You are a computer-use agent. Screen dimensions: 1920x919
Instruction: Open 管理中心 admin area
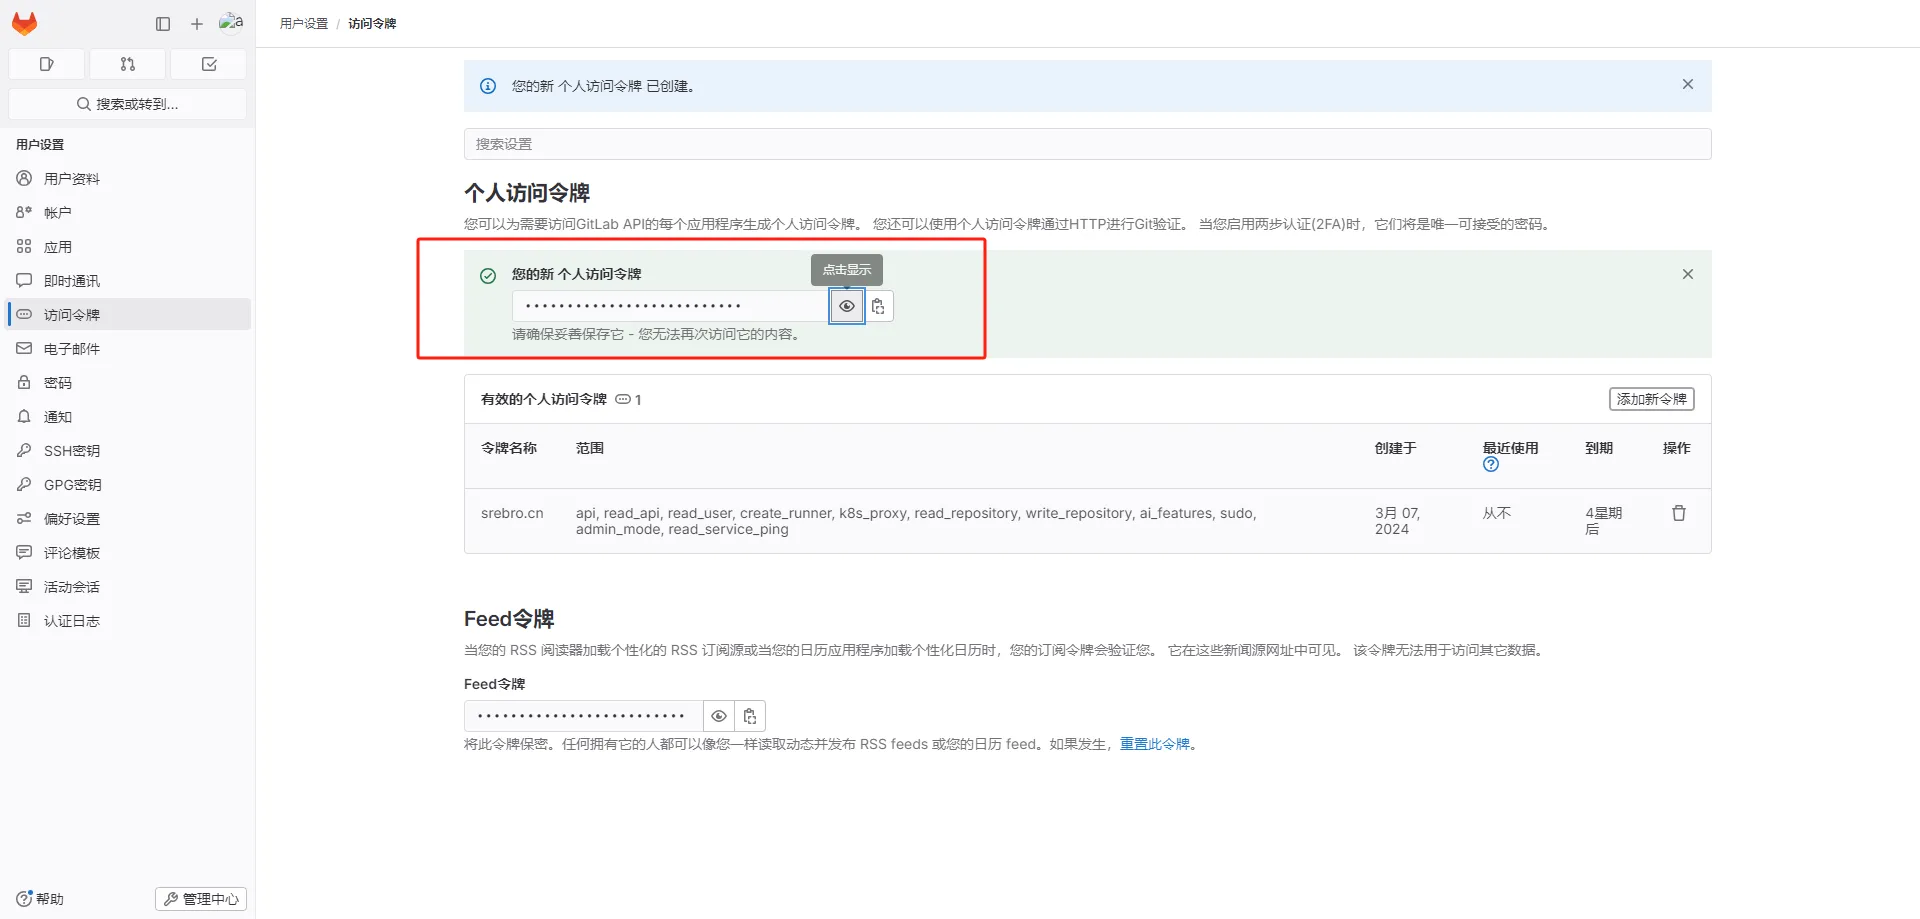[x=201, y=899]
